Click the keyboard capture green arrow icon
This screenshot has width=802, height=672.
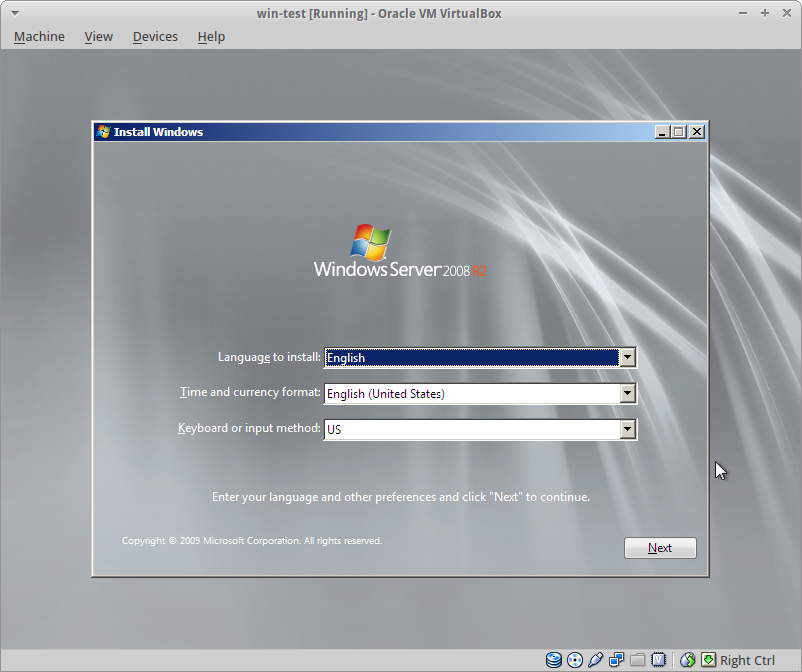tap(708, 660)
